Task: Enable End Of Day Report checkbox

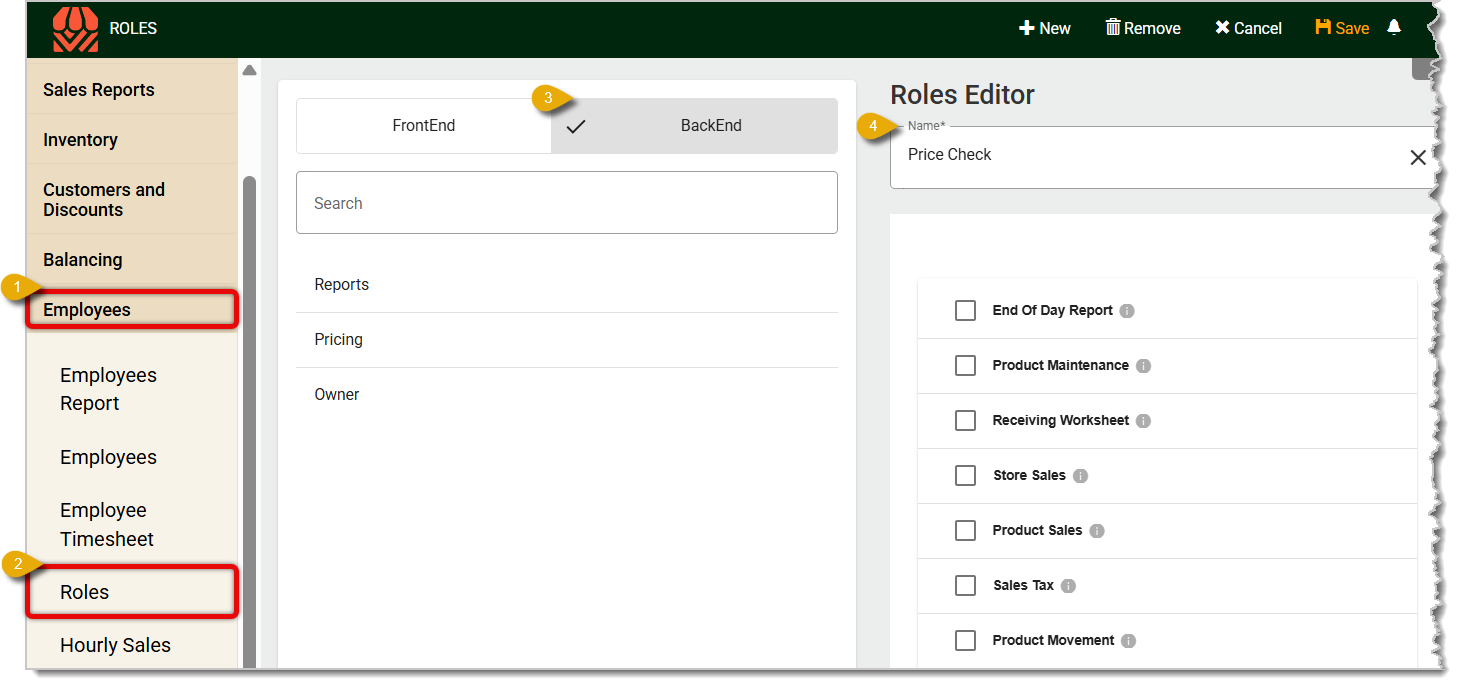Action: point(965,311)
